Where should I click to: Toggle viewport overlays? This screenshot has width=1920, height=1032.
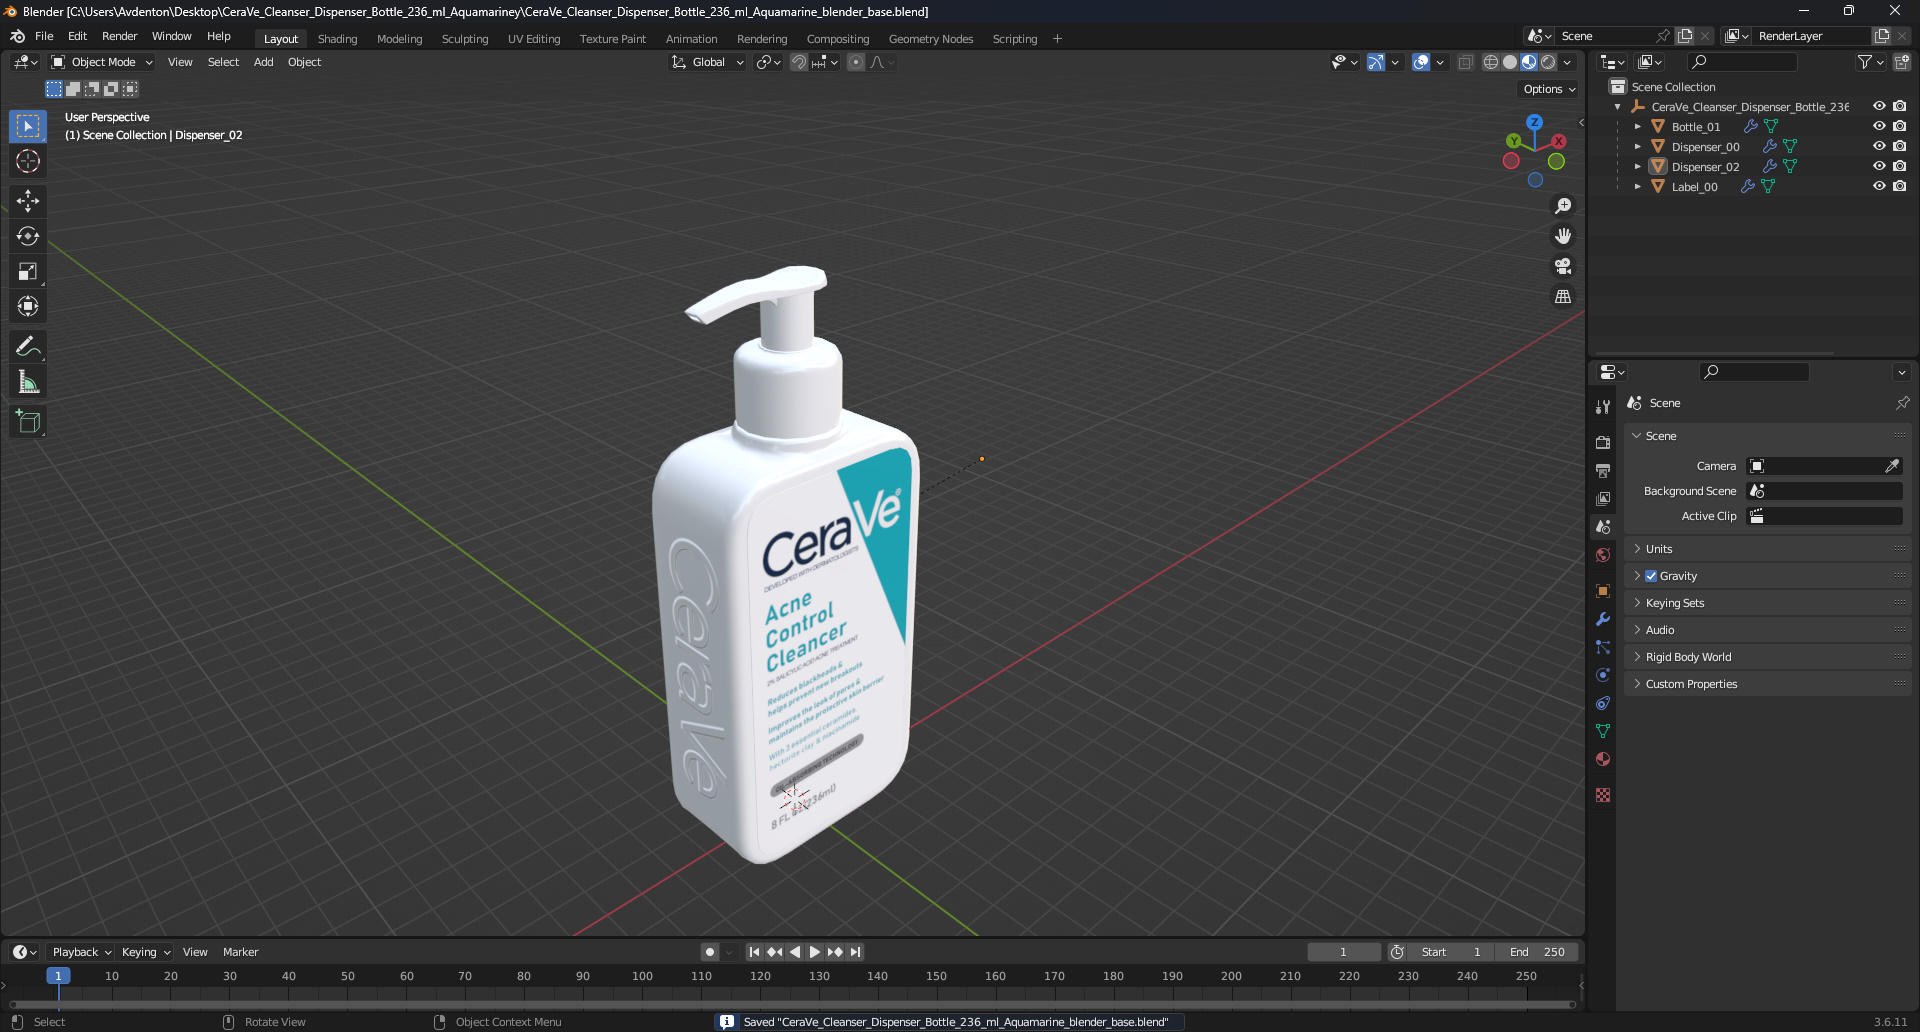pos(1421,62)
